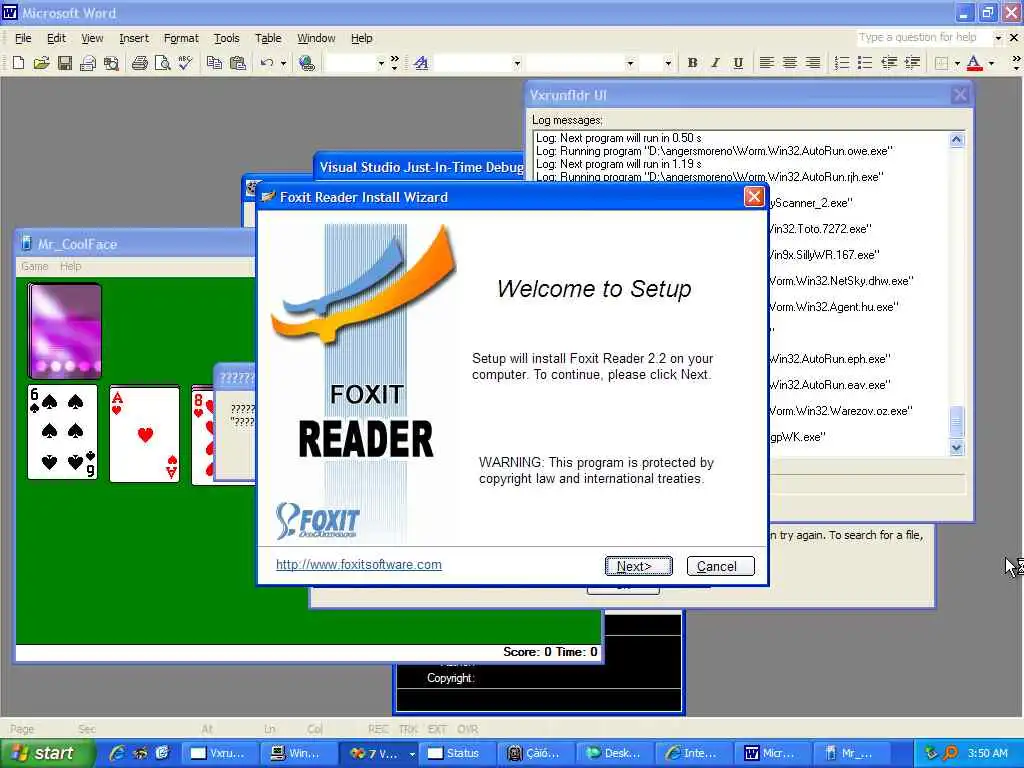The width and height of the screenshot is (1024, 768).
Task: Open the foxitsoftware.com link
Action: (359, 564)
